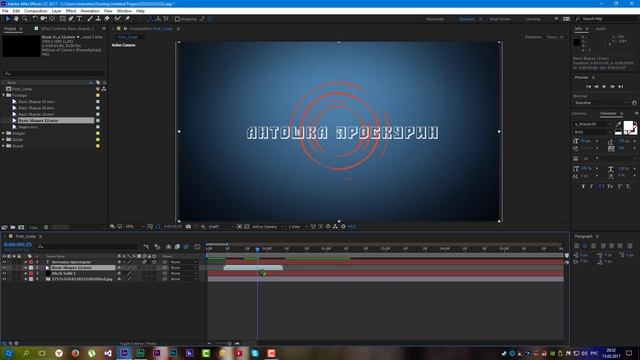Jump to first frame in Preview panel
The width and height of the screenshot is (640, 360).
point(588,87)
